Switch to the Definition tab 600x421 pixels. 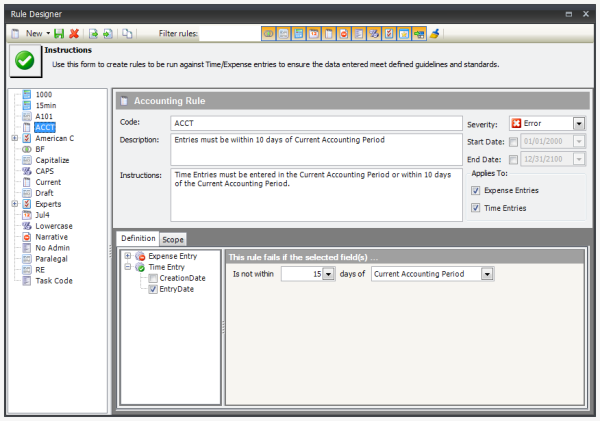point(138,239)
